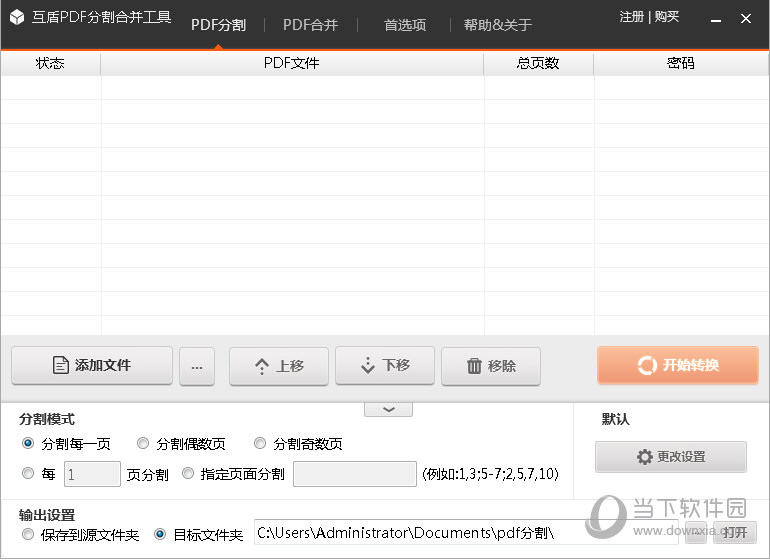
Task: Start conversion with 开始转换
Action: point(678,365)
